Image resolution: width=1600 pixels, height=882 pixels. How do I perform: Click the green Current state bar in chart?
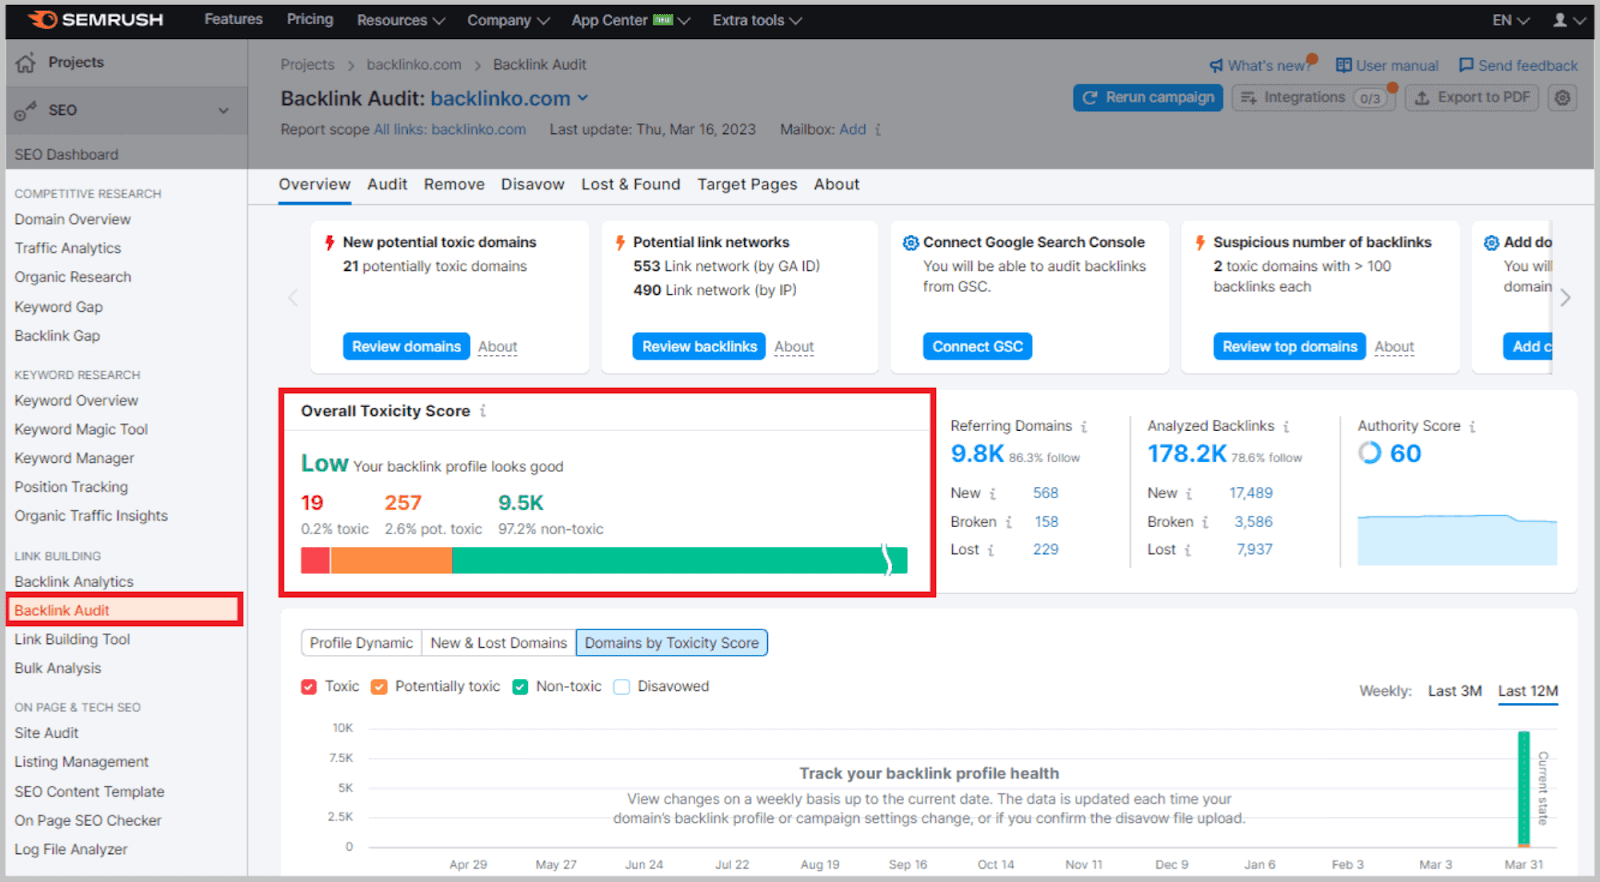(1524, 789)
